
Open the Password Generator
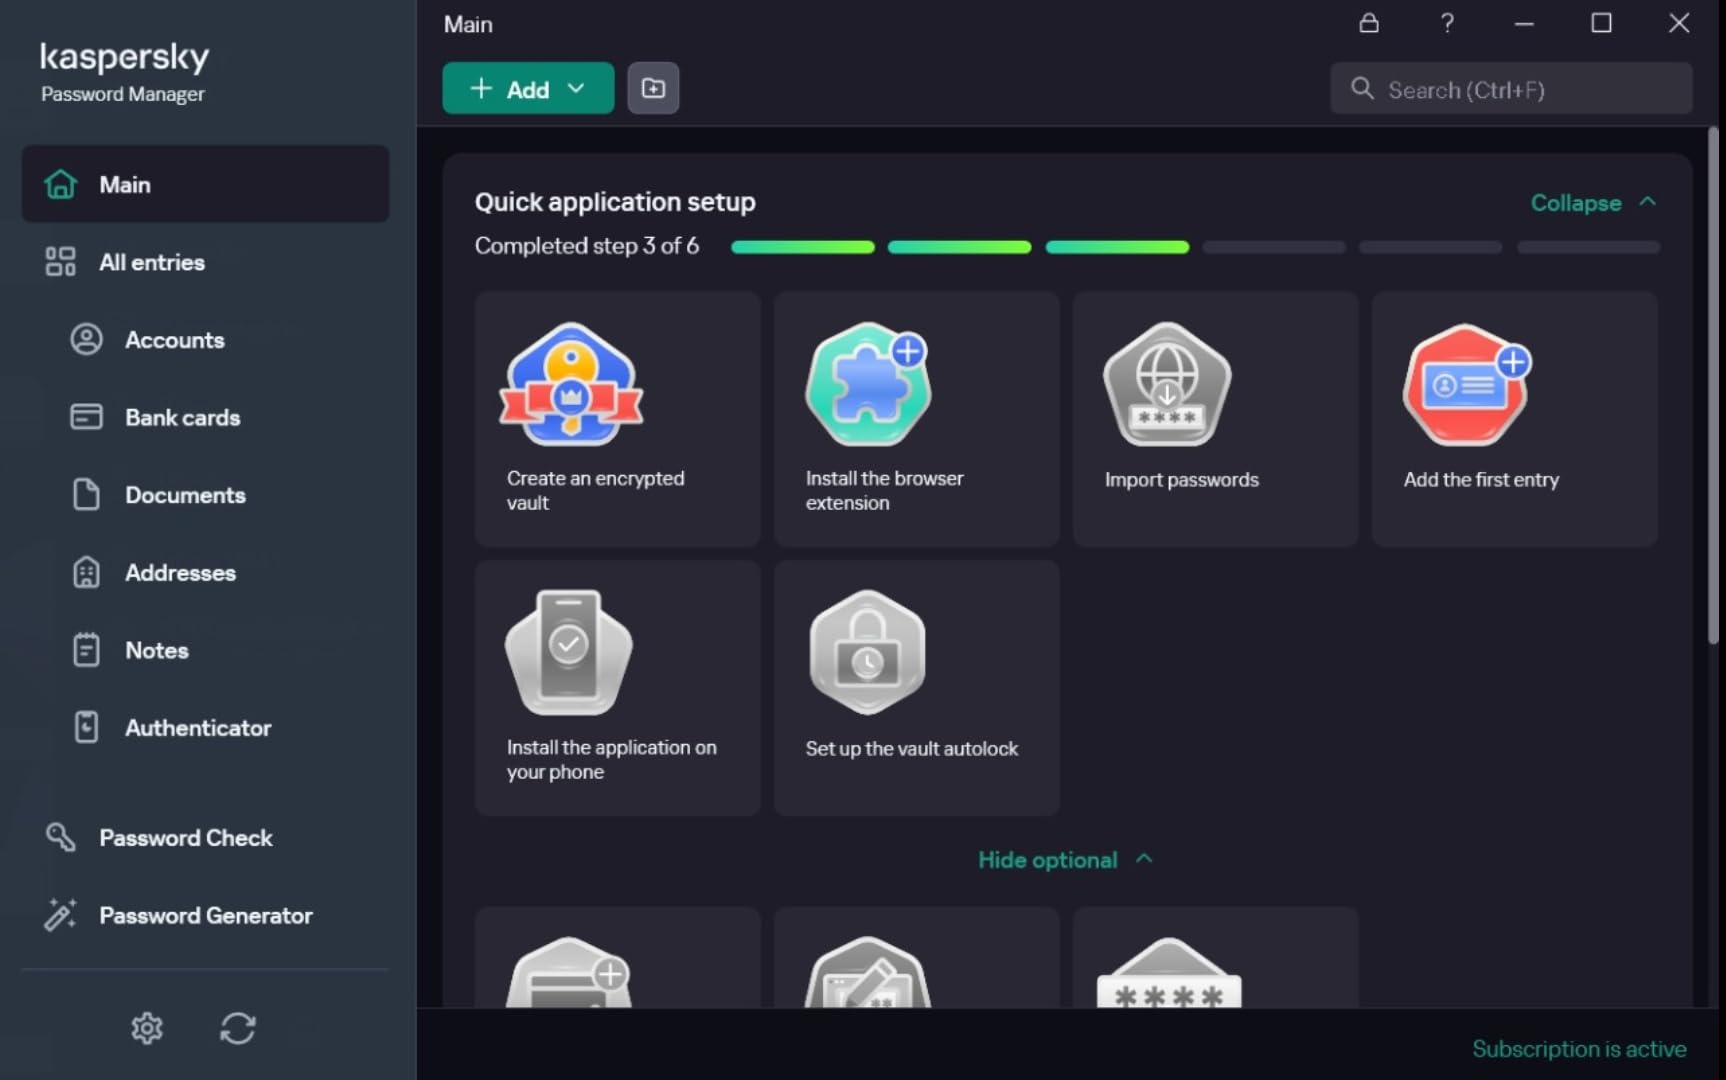pos(204,915)
